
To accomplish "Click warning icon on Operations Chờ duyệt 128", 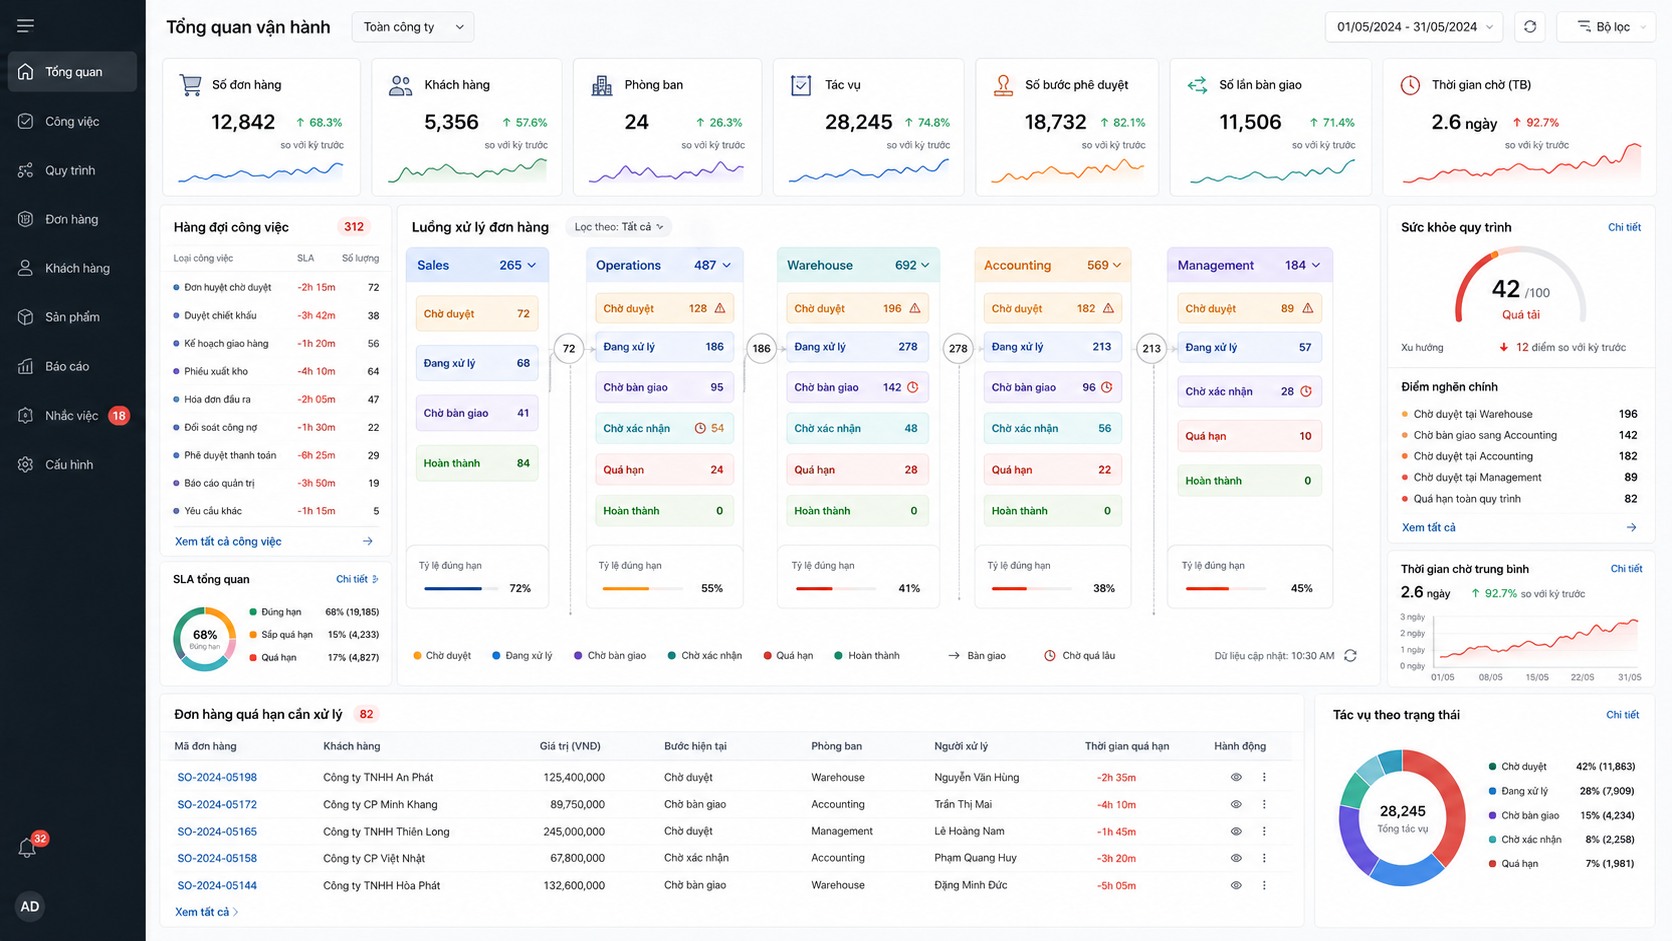I will pyautogui.click(x=719, y=308).
